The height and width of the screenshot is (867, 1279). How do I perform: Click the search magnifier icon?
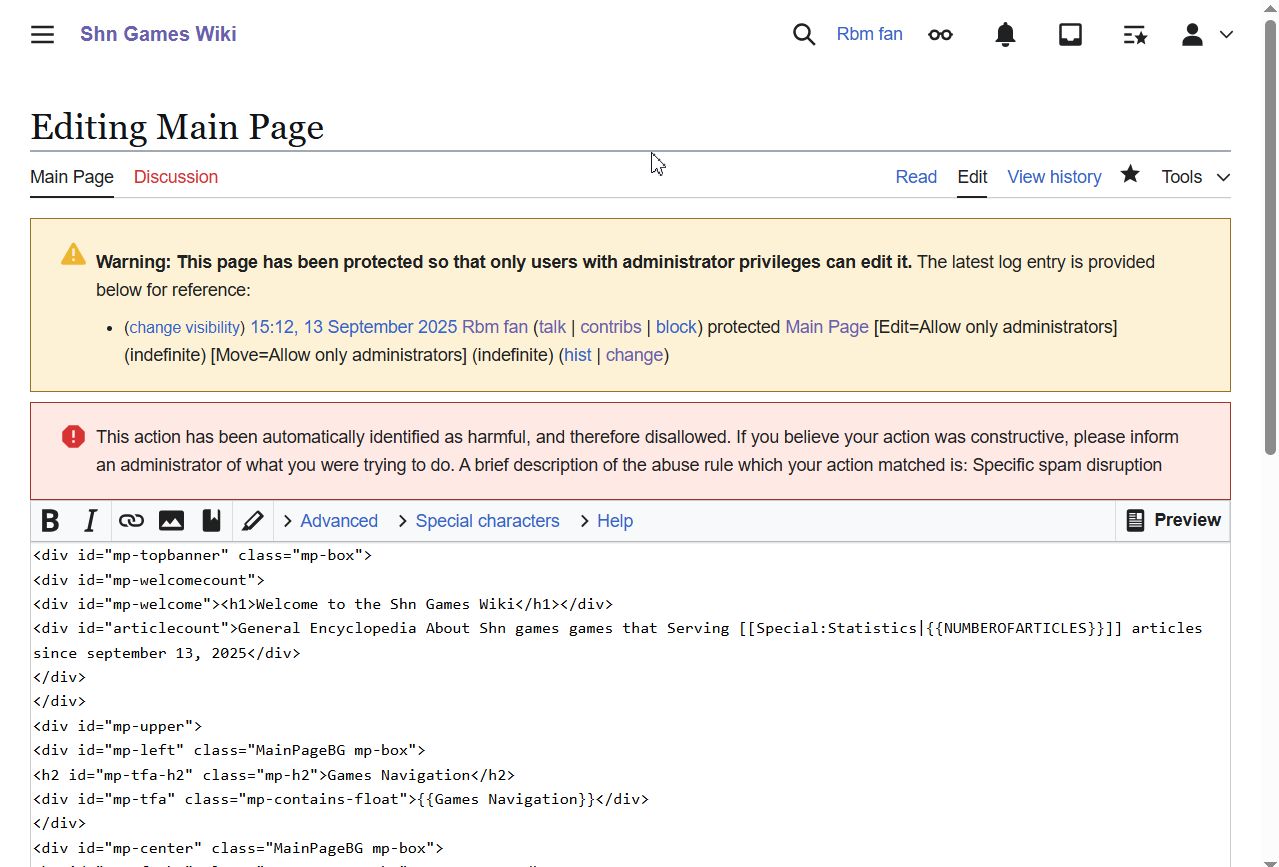[x=804, y=35]
